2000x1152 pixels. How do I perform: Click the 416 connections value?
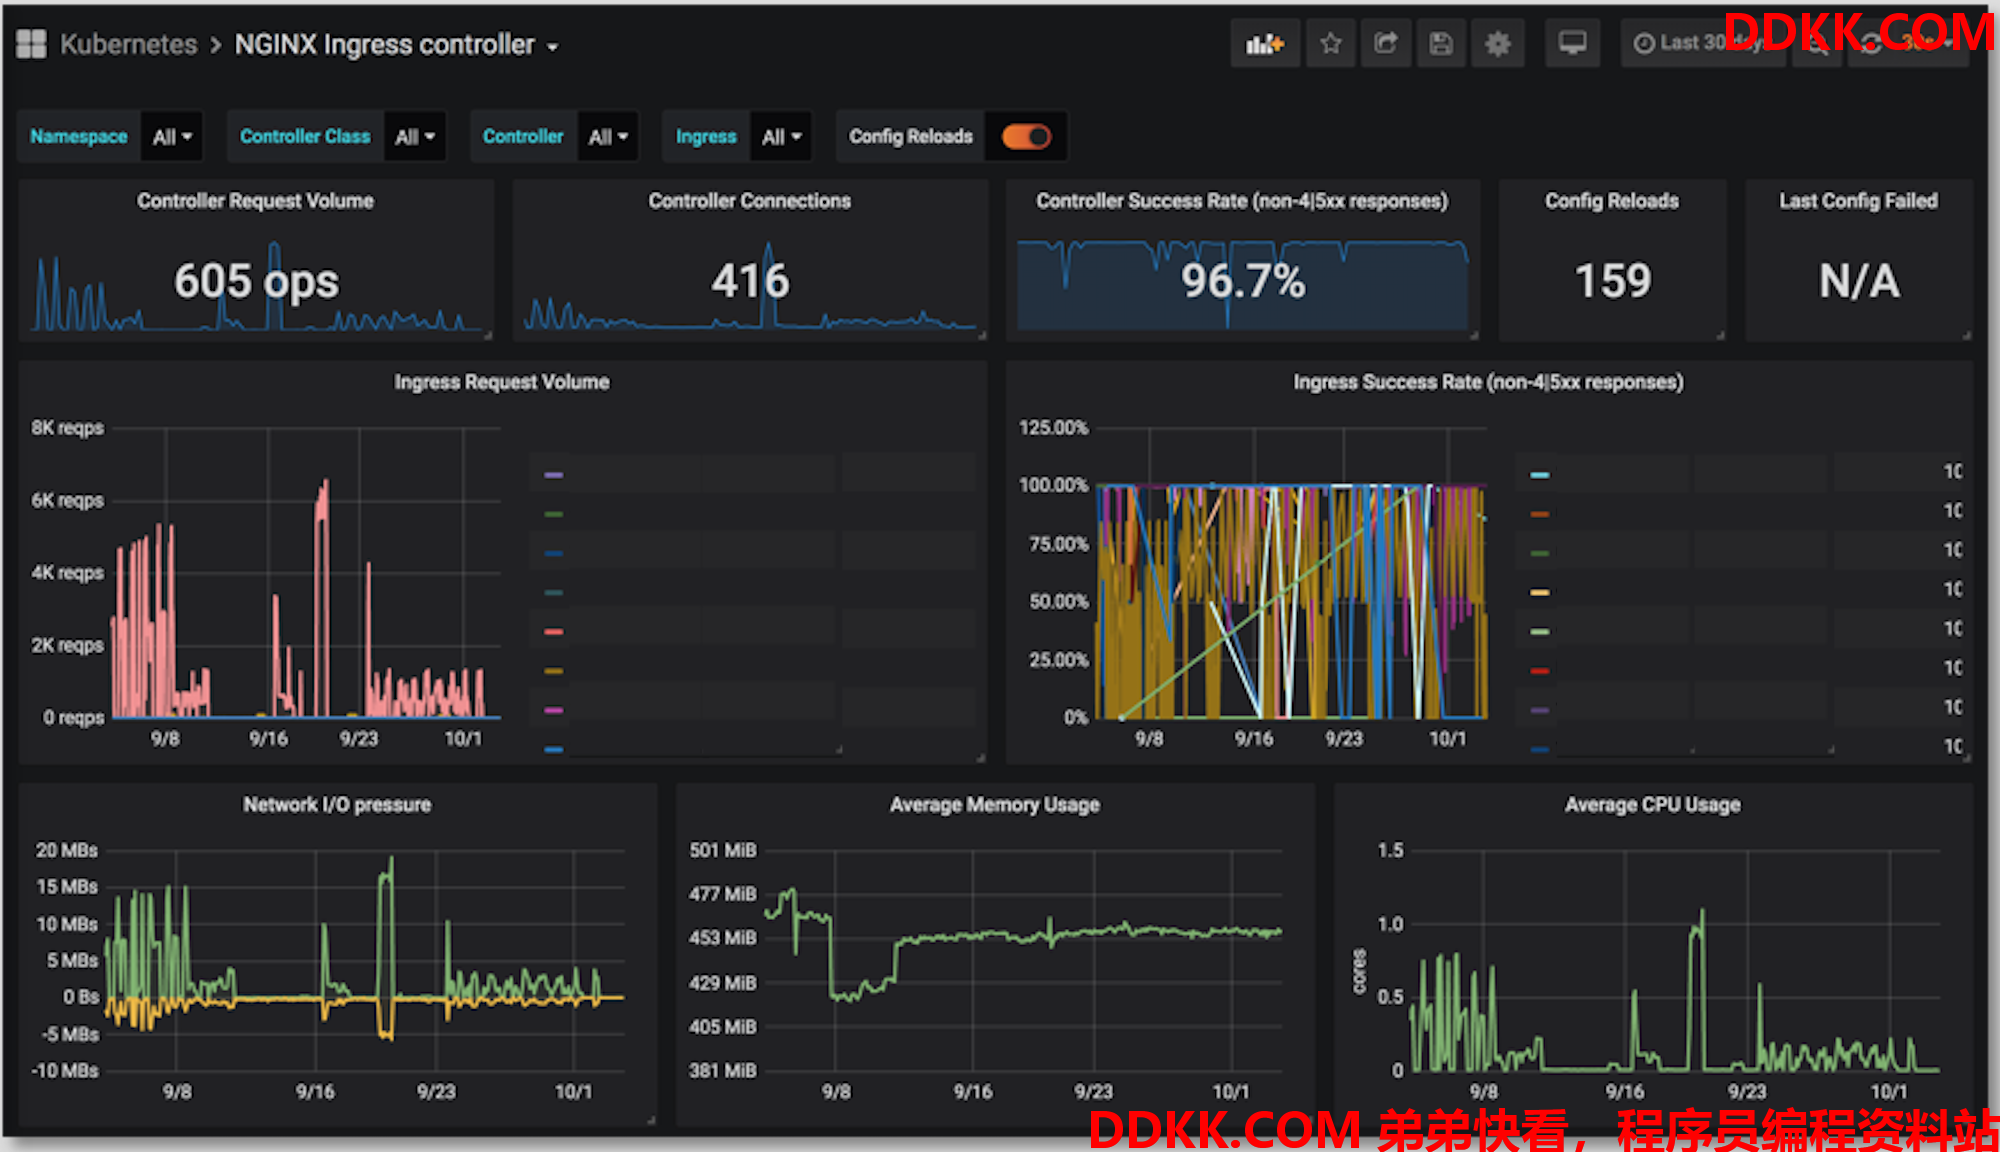[750, 281]
